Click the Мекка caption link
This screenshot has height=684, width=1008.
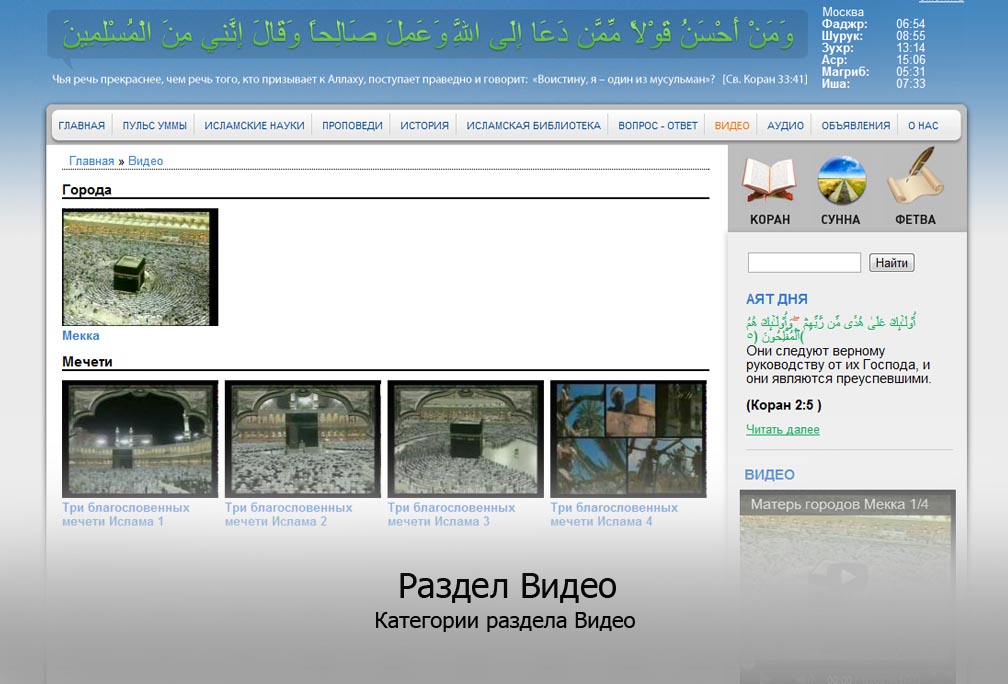81,336
